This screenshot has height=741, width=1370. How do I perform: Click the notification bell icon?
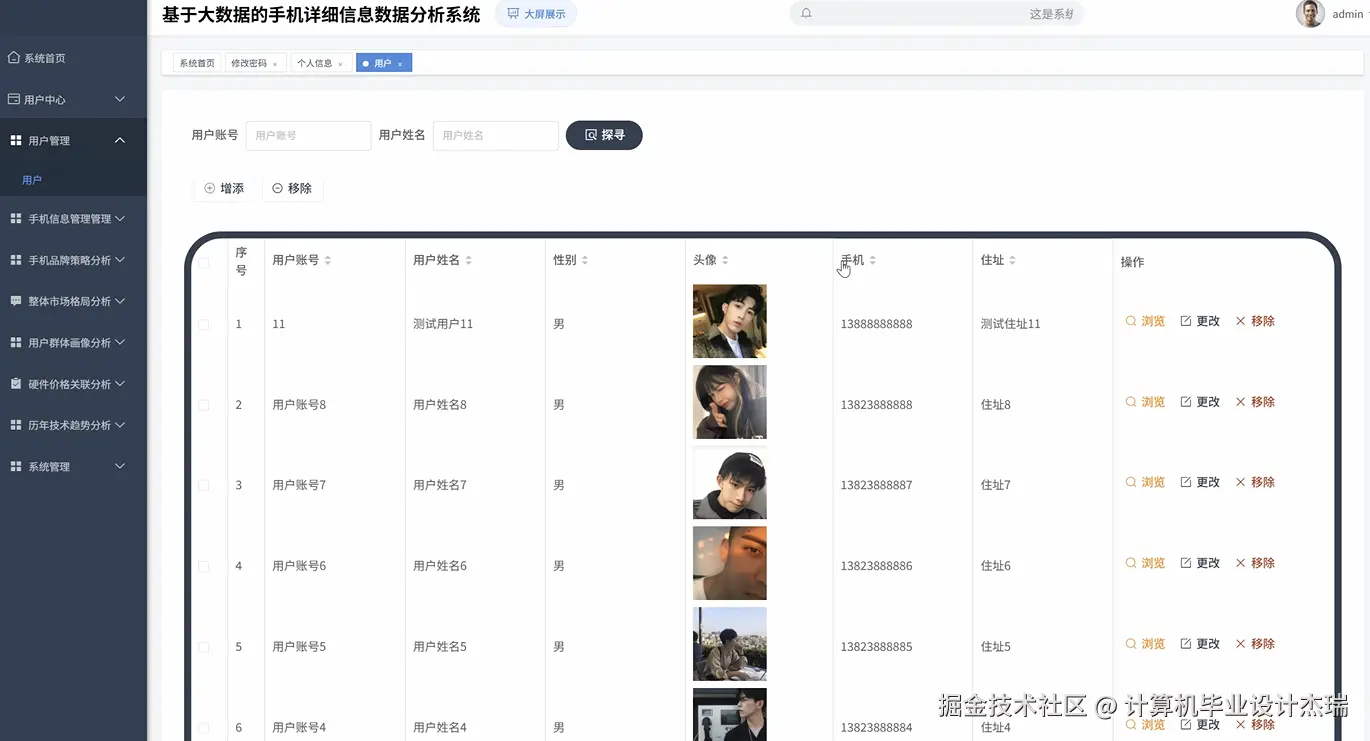(806, 14)
